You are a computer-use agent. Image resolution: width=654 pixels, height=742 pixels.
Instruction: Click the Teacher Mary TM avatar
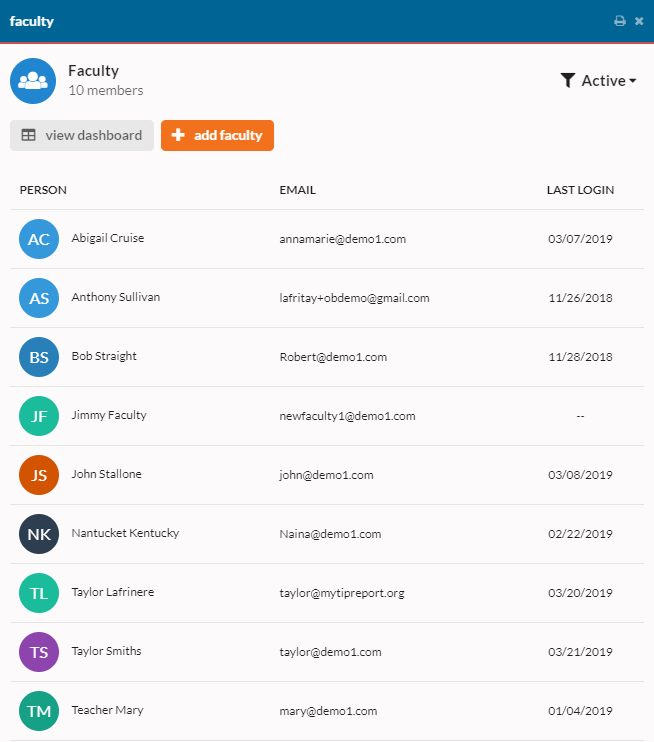point(39,711)
